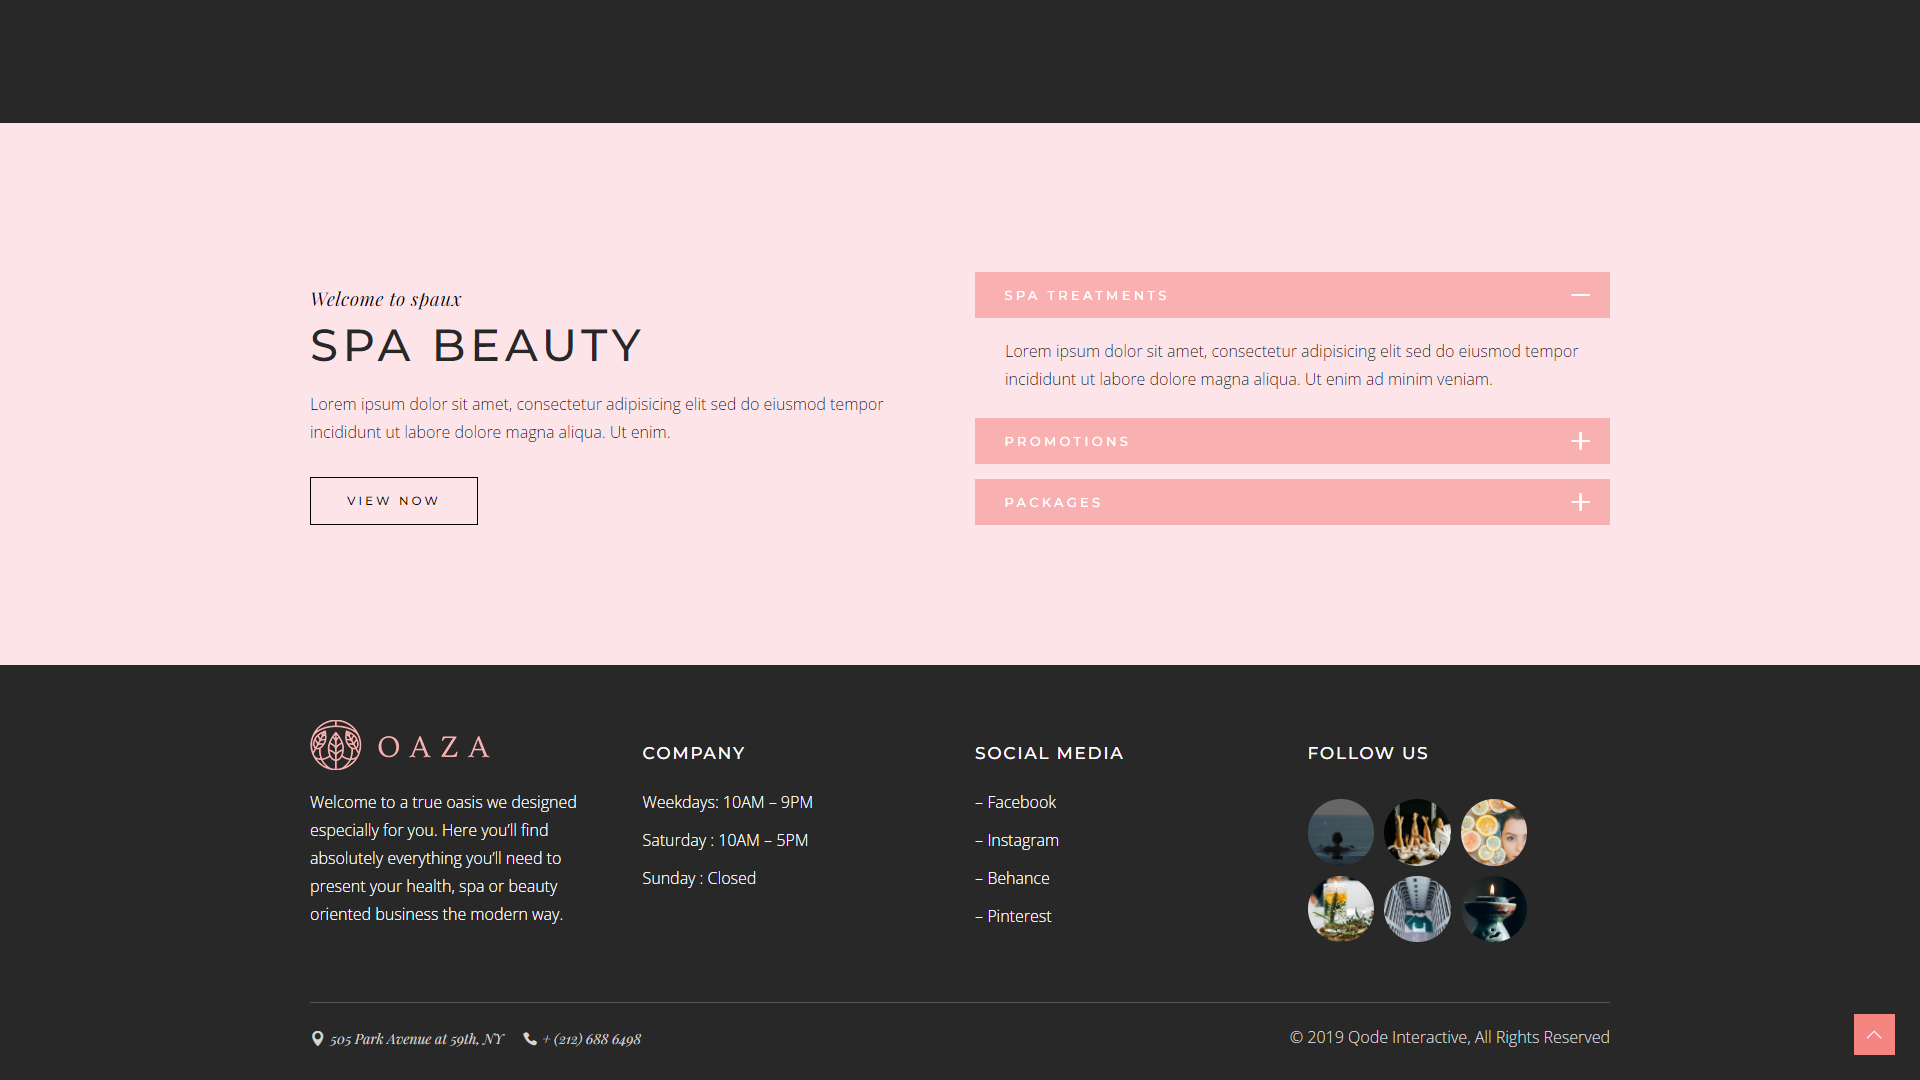Click the OAZA leaf logo icon
This screenshot has width=1920, height=1080.
coord(336,745)
